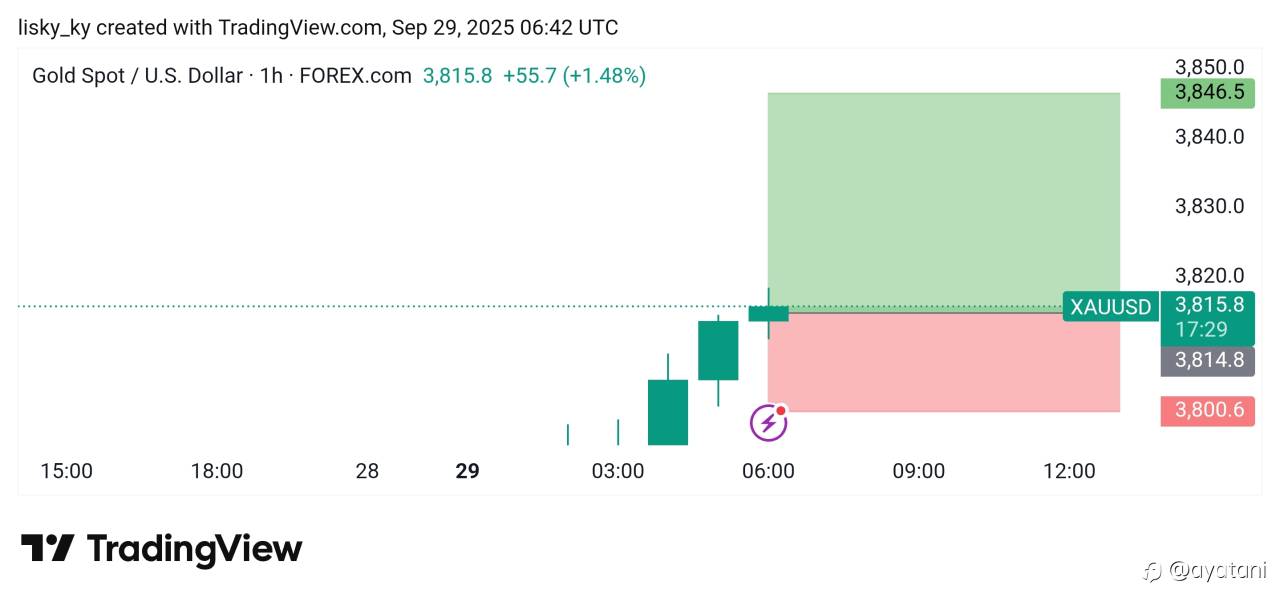Click the 12:00 time axis label
The image size is (1280, 602).
tap(1069, 471)
